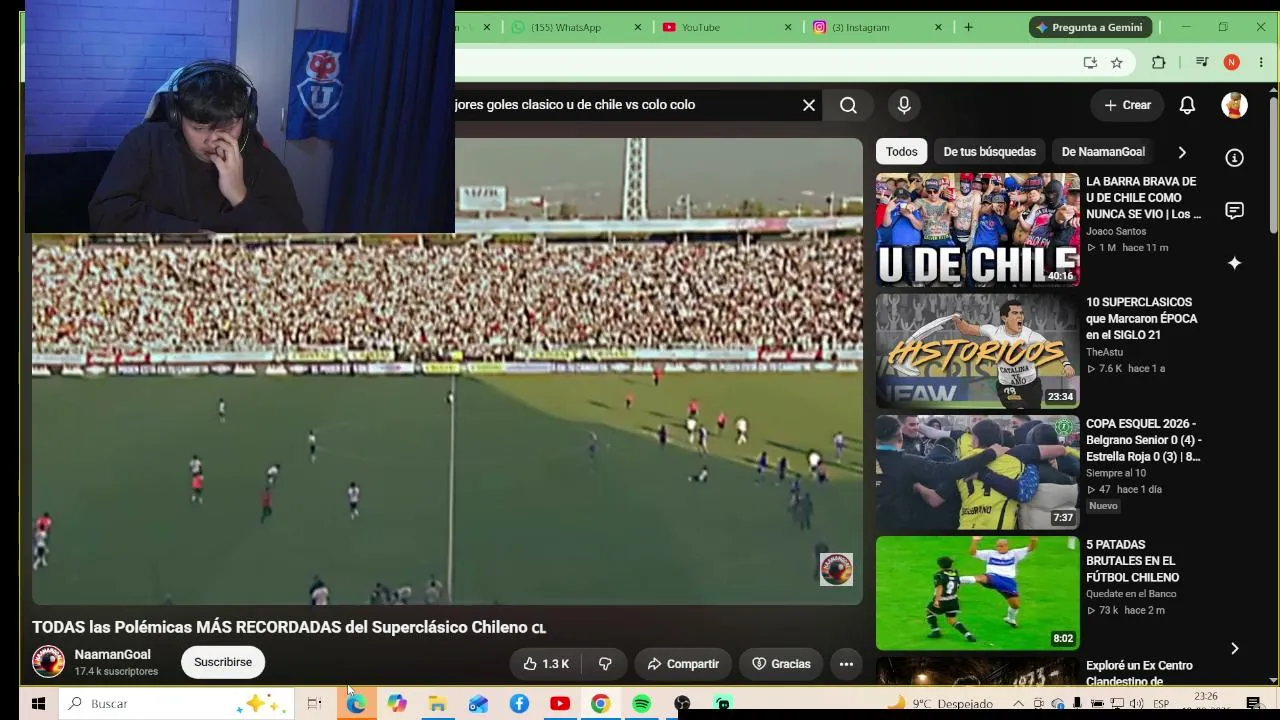Click the title 5 PATADAS BRUTALES EN EL FÚTBOL CHILENO
The width and height of the screenshot is (1280, 720).
(1133, 561)
